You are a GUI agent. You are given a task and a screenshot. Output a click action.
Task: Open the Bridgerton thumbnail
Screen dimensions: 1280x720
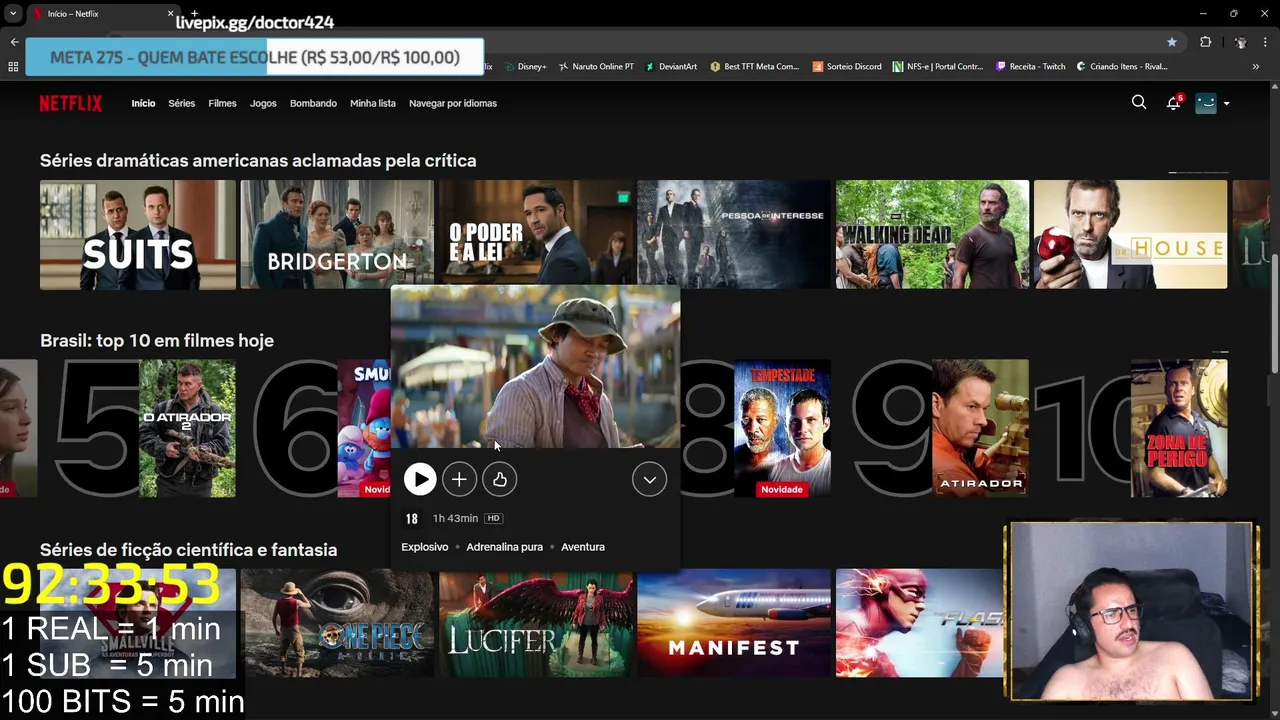coord(337,235)
